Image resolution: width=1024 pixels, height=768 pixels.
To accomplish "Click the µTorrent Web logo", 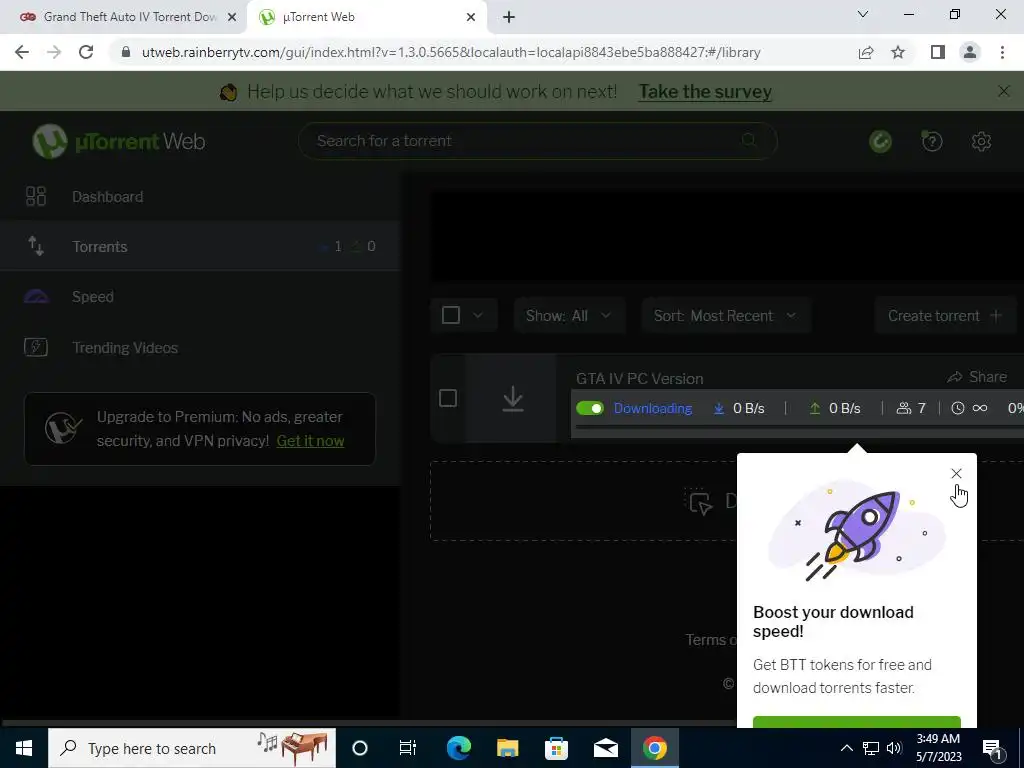I will point(119,141).
